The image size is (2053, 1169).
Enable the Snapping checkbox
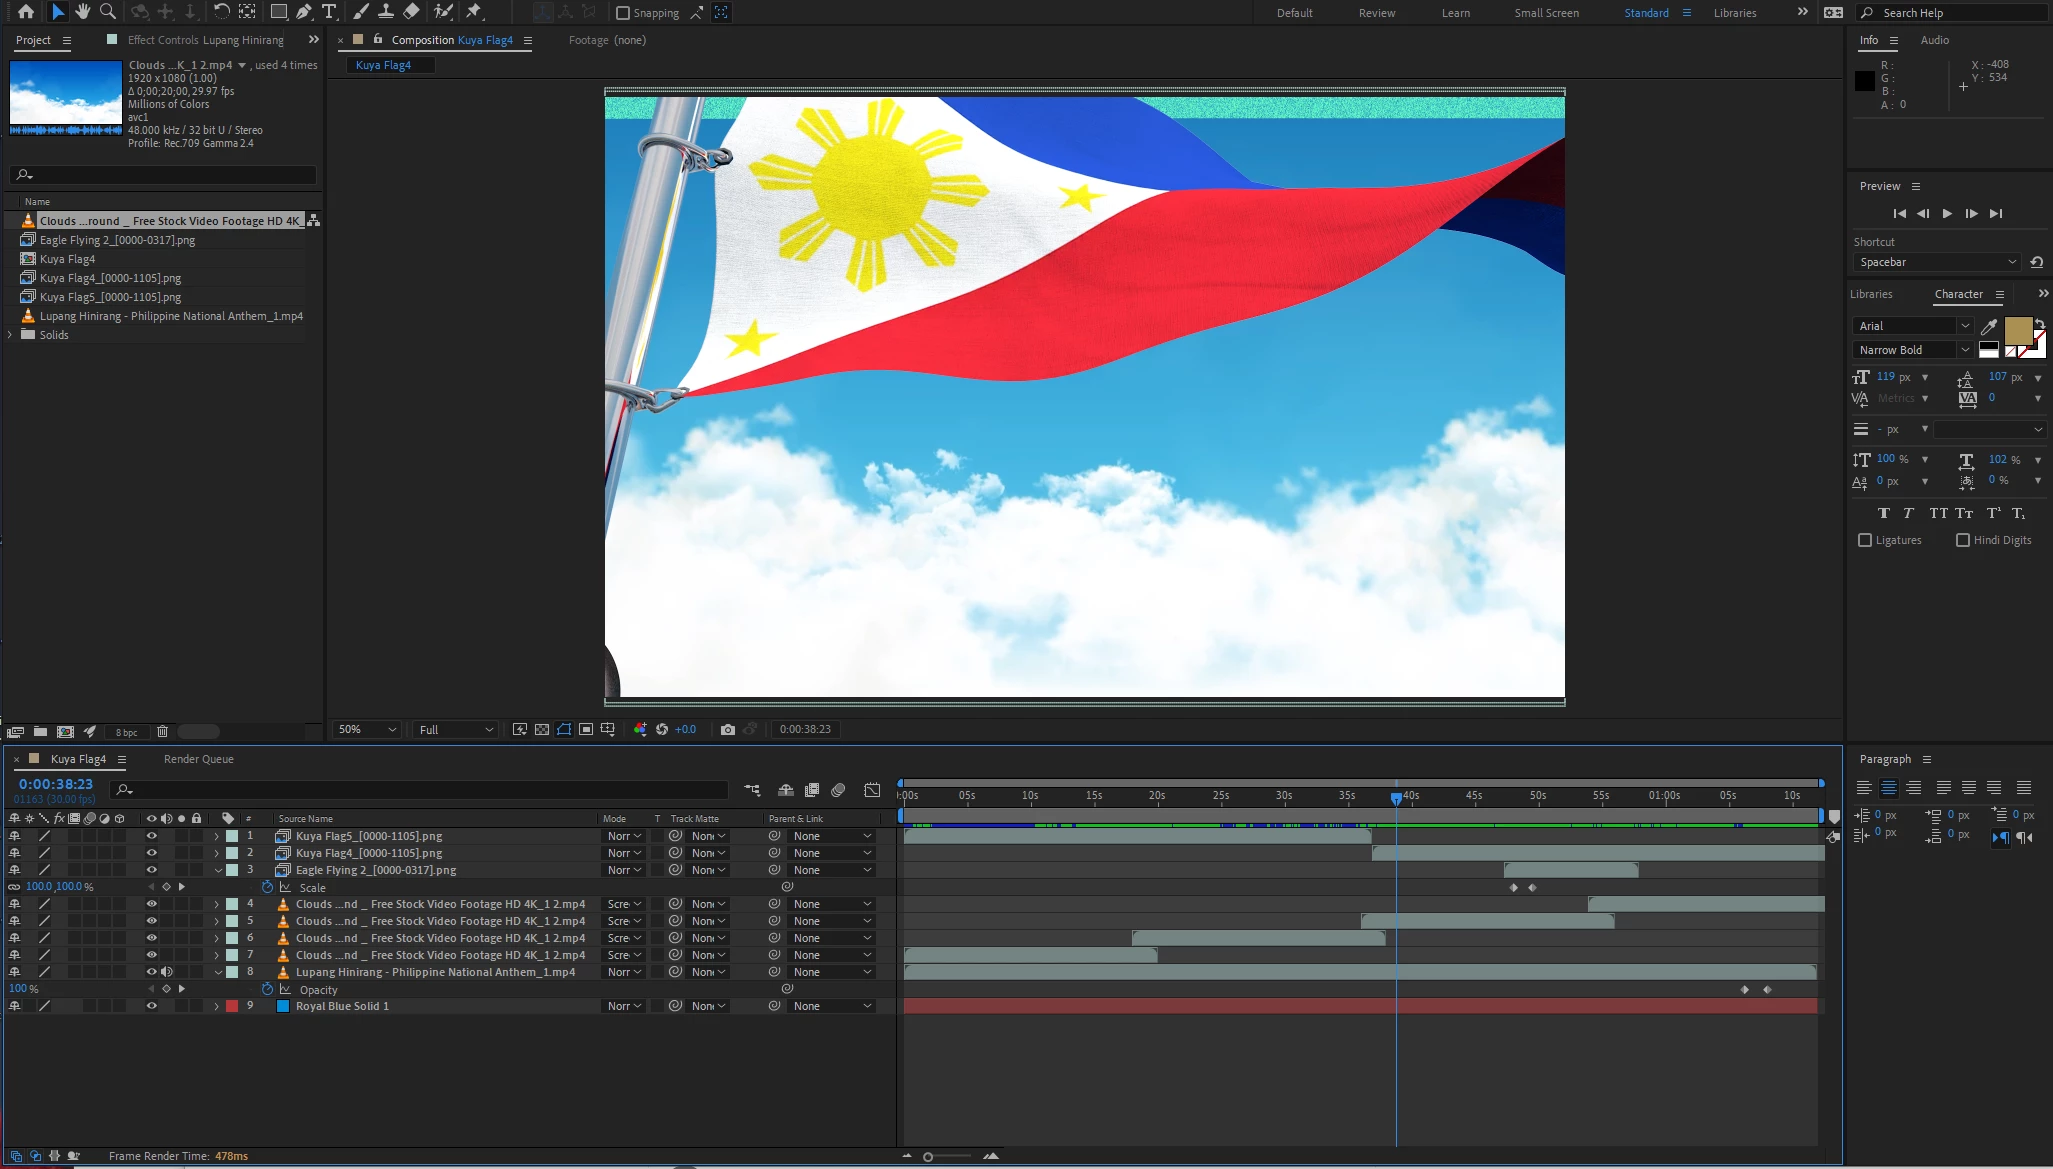click(623, 13)
